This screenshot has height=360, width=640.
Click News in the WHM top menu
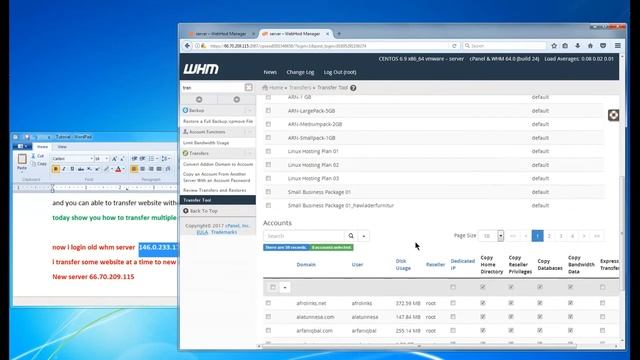pos(270,72)
